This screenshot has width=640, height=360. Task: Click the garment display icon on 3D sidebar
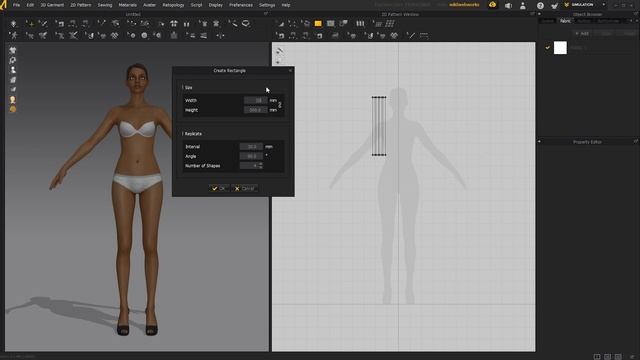coord(13,51)
